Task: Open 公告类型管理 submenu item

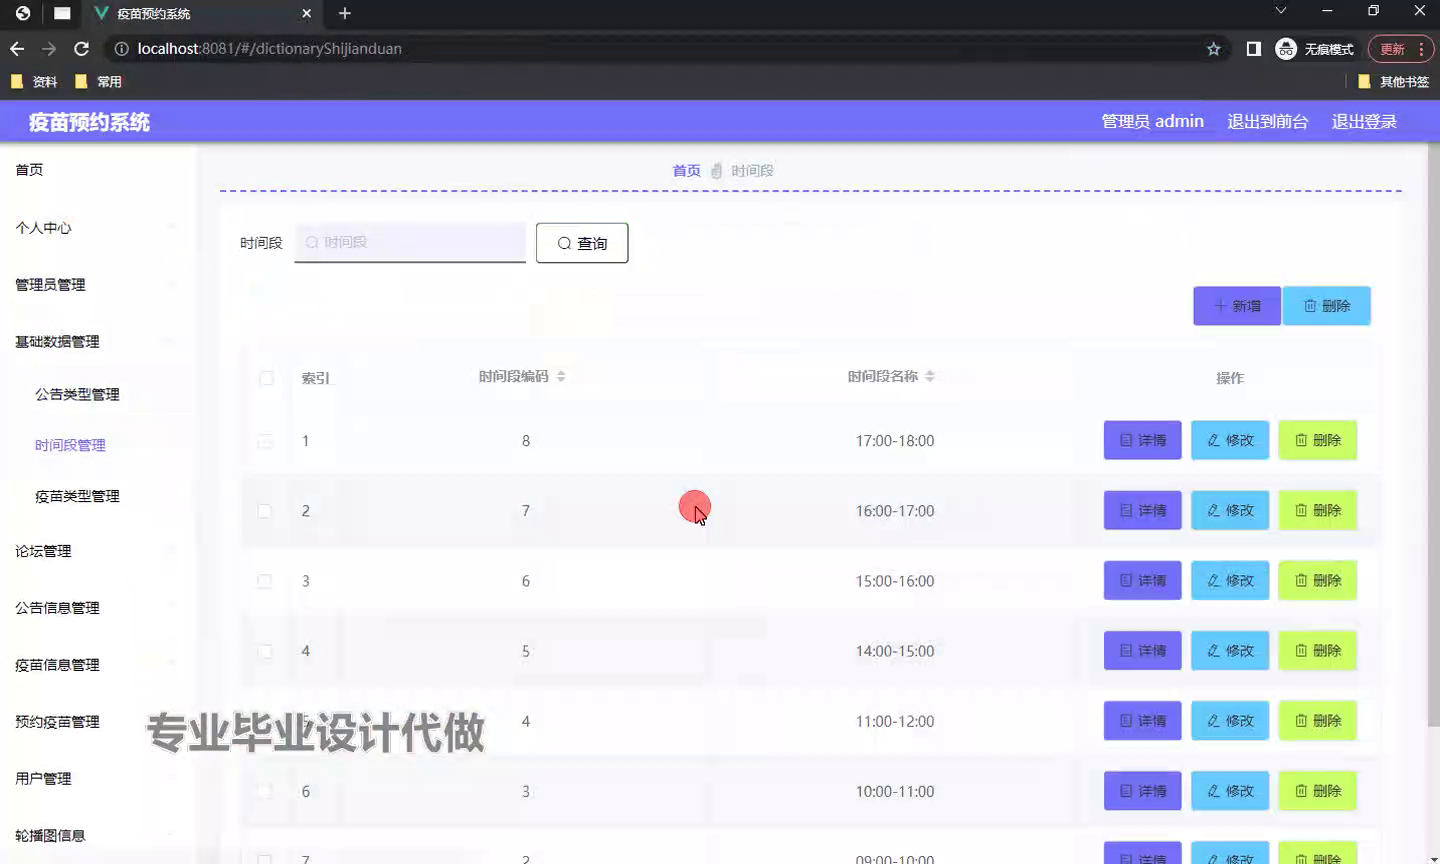Action: (x=77, y=395)
